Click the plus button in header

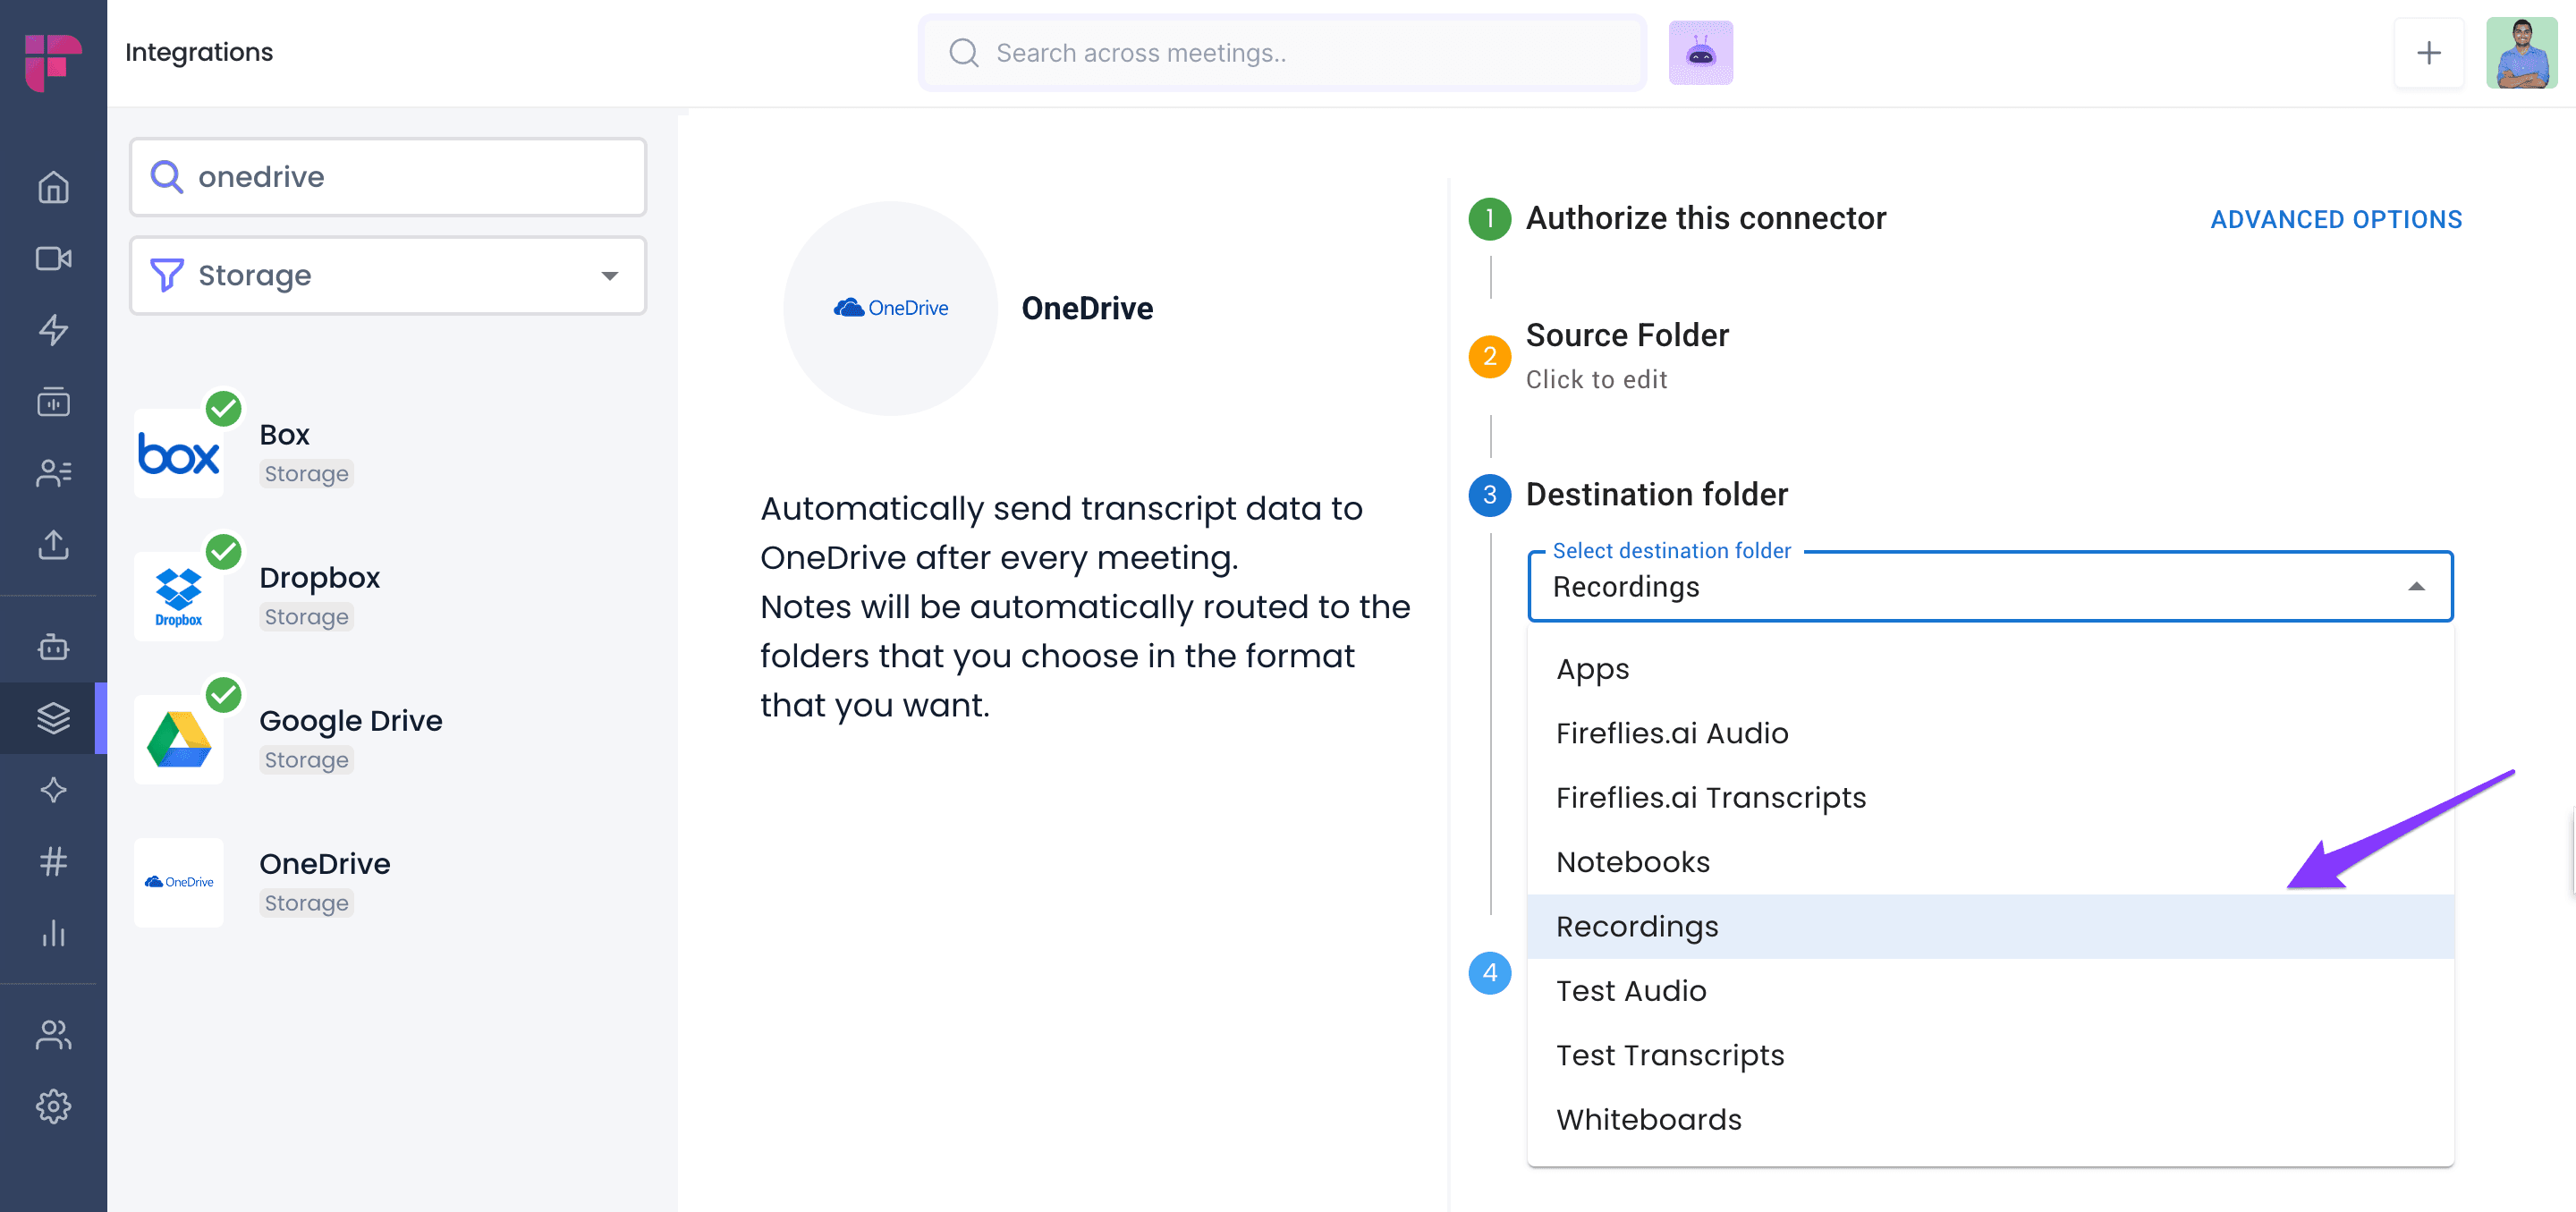[x=2428, y=53]
